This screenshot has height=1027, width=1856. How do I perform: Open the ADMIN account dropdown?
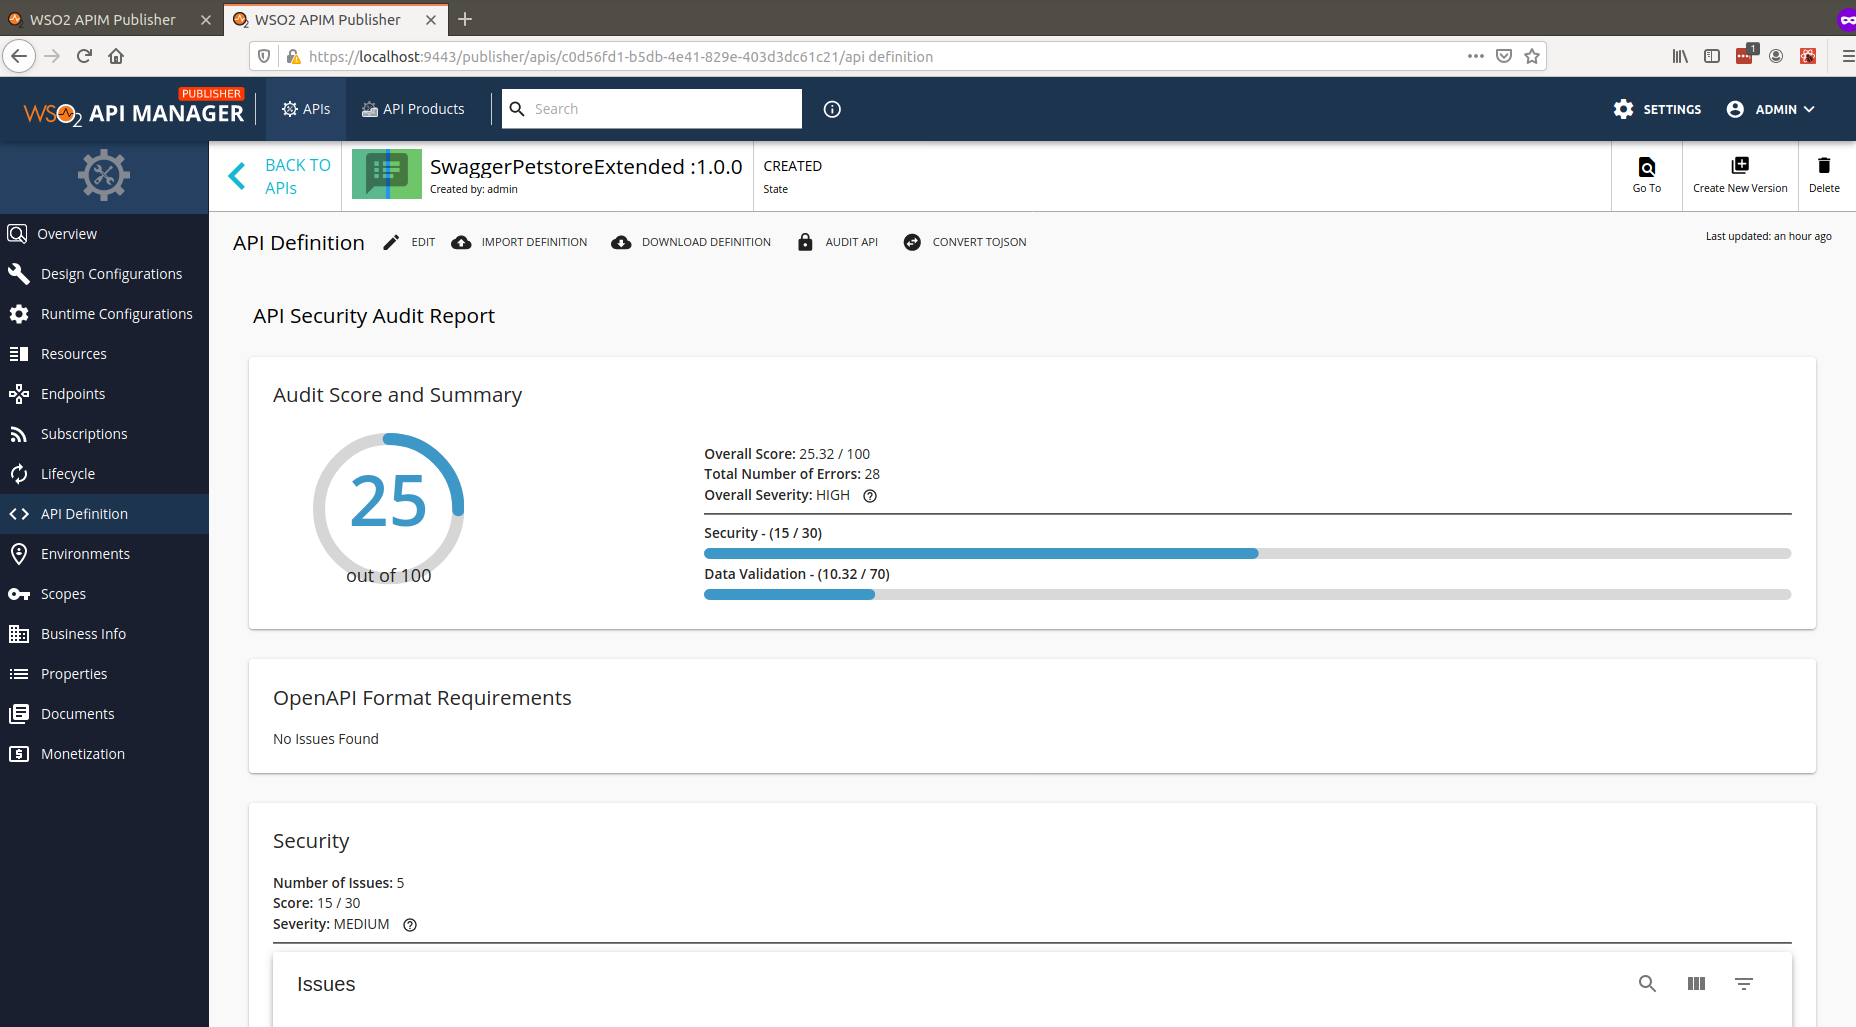1771,109
